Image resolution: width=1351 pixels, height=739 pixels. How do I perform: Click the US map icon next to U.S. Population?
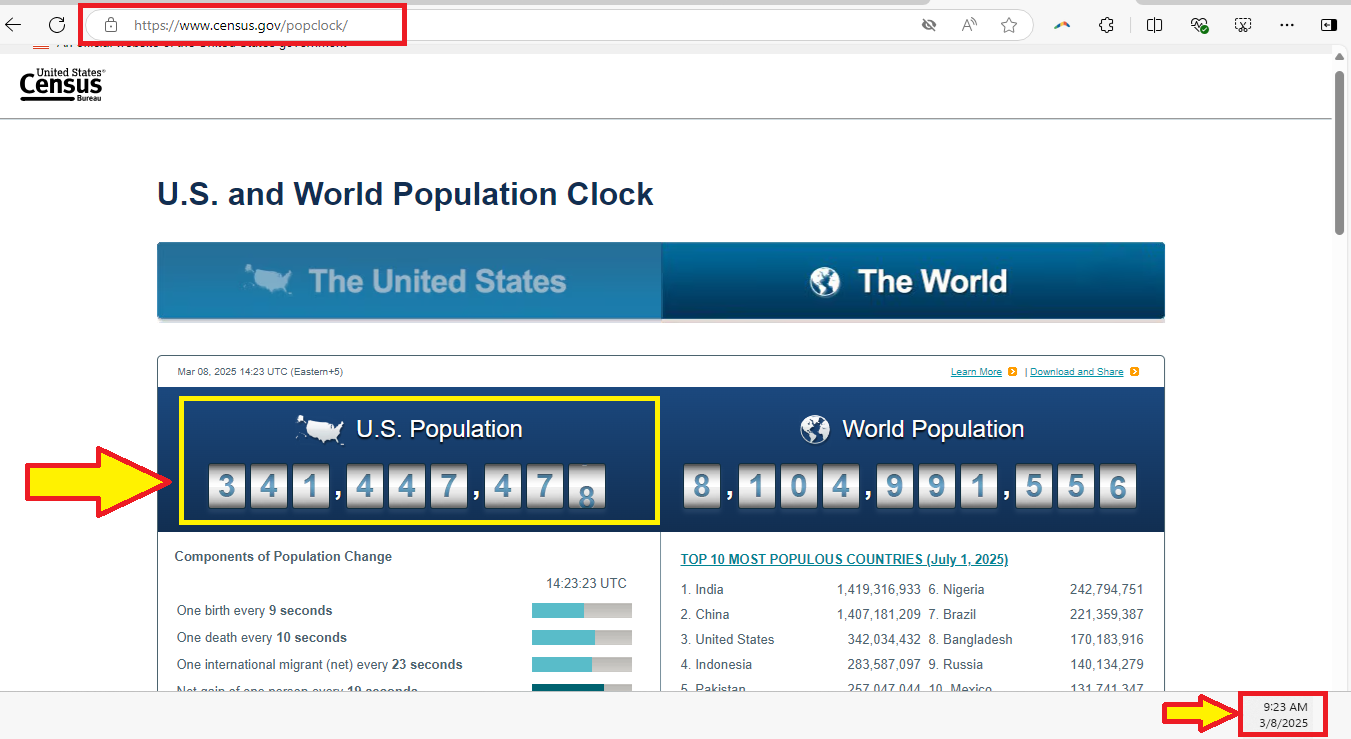coord(320,430)
